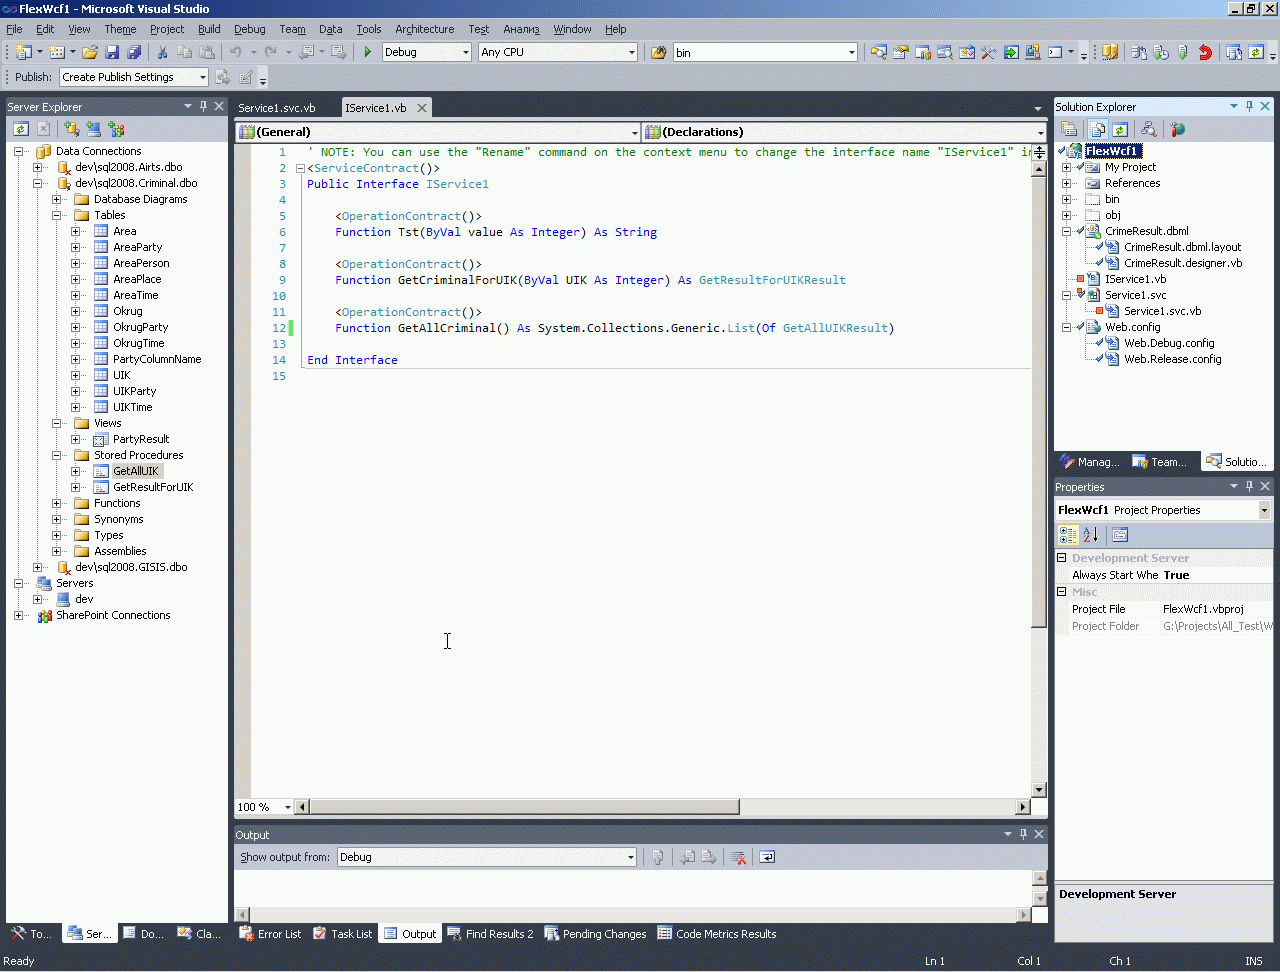Collapse the Stored Procedures node
The image size is (1280, 972).
point(57,455)
